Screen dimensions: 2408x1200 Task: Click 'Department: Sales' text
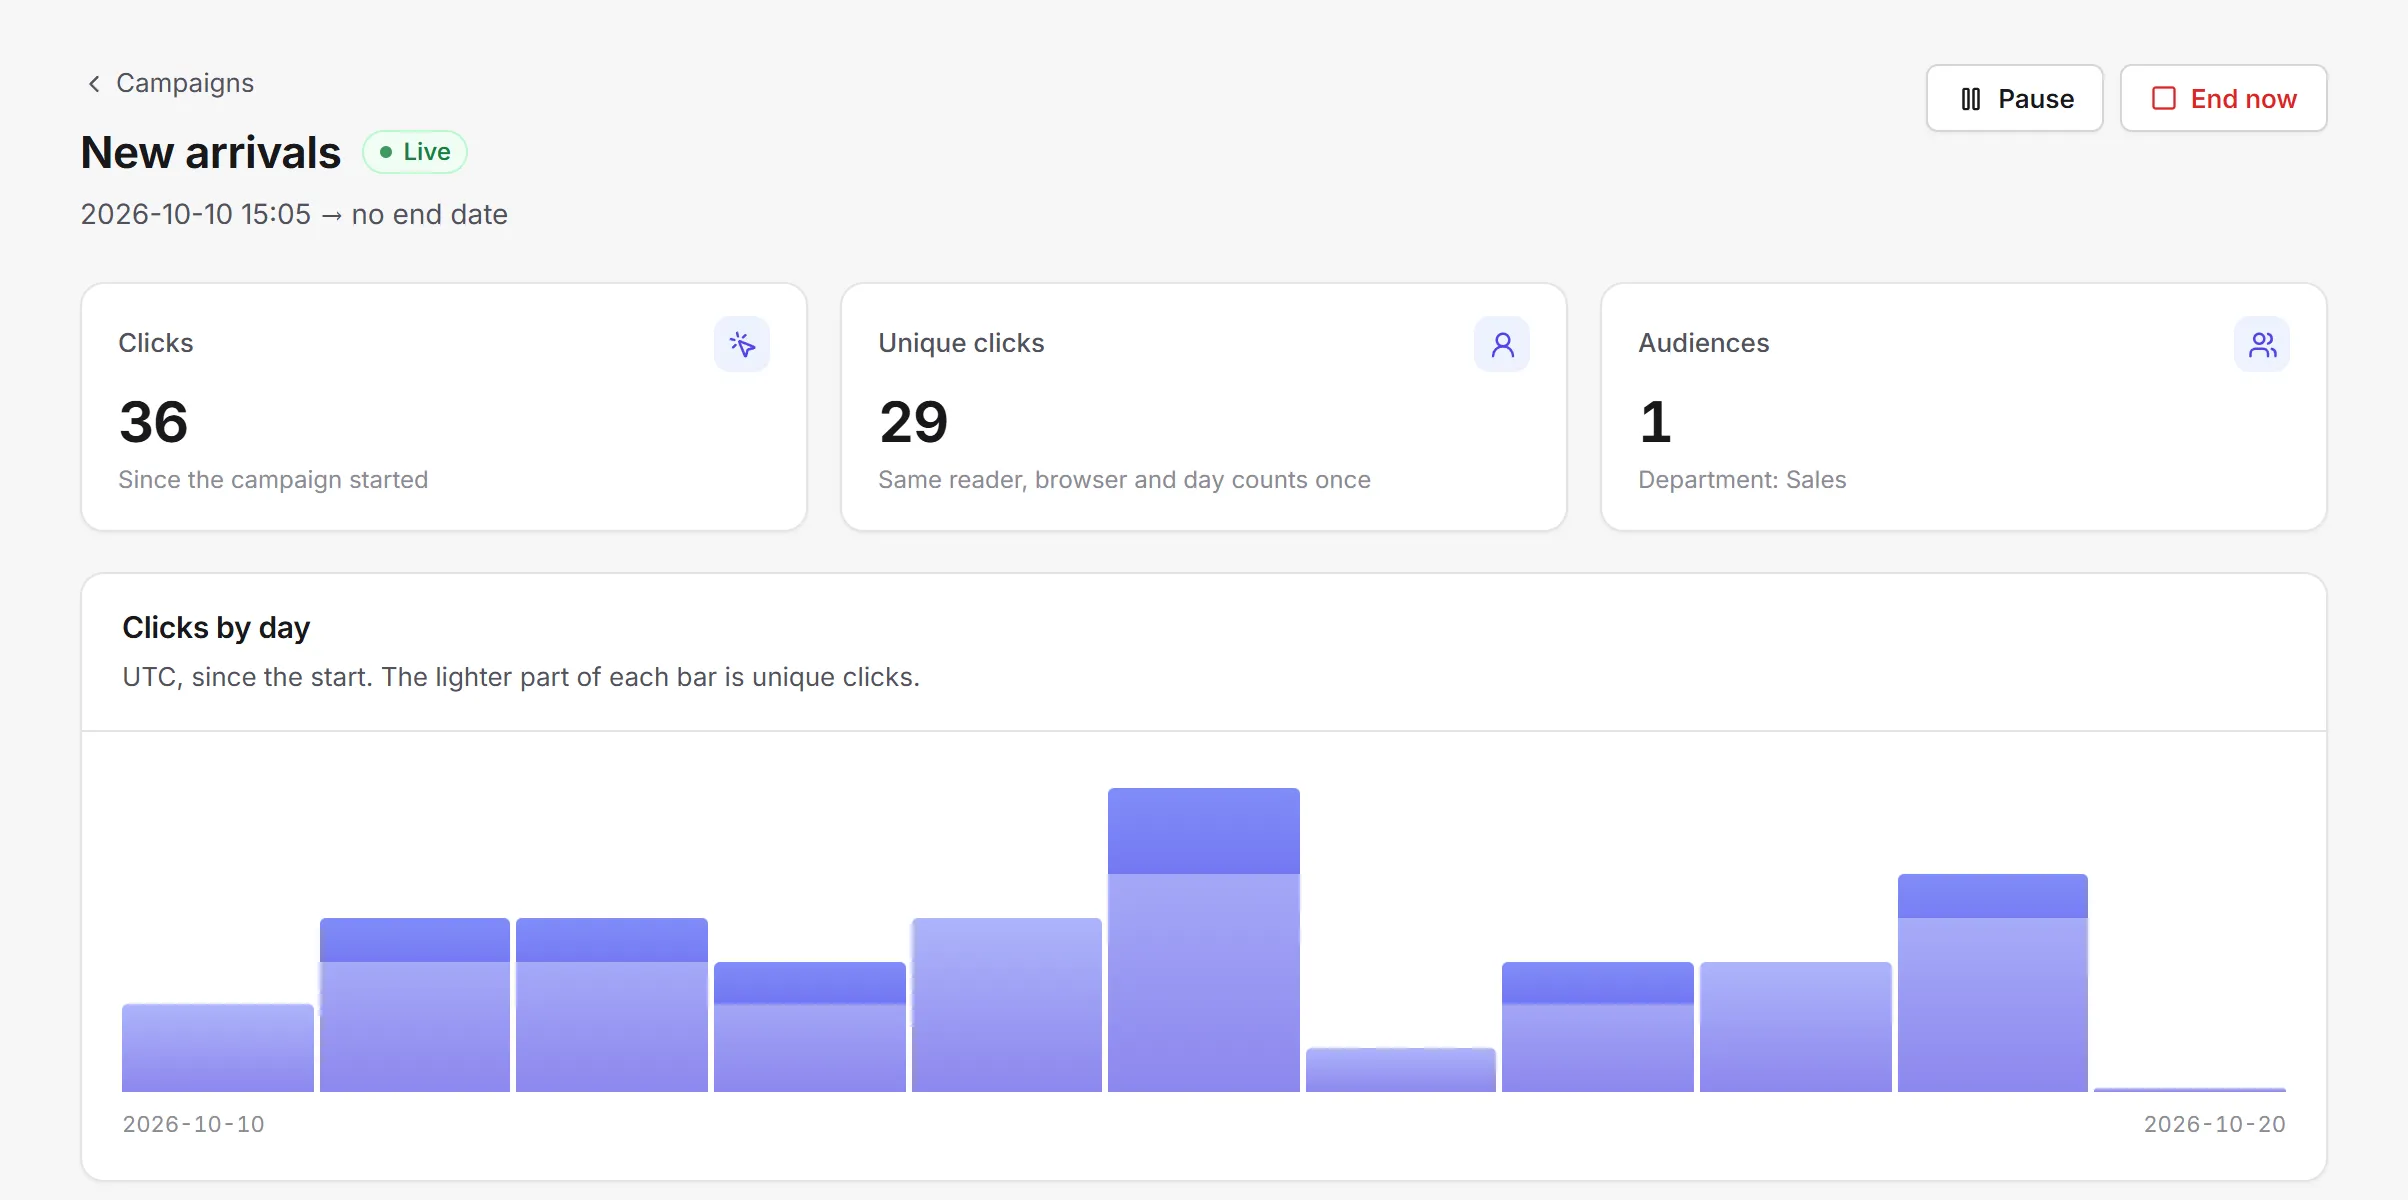1742,480
